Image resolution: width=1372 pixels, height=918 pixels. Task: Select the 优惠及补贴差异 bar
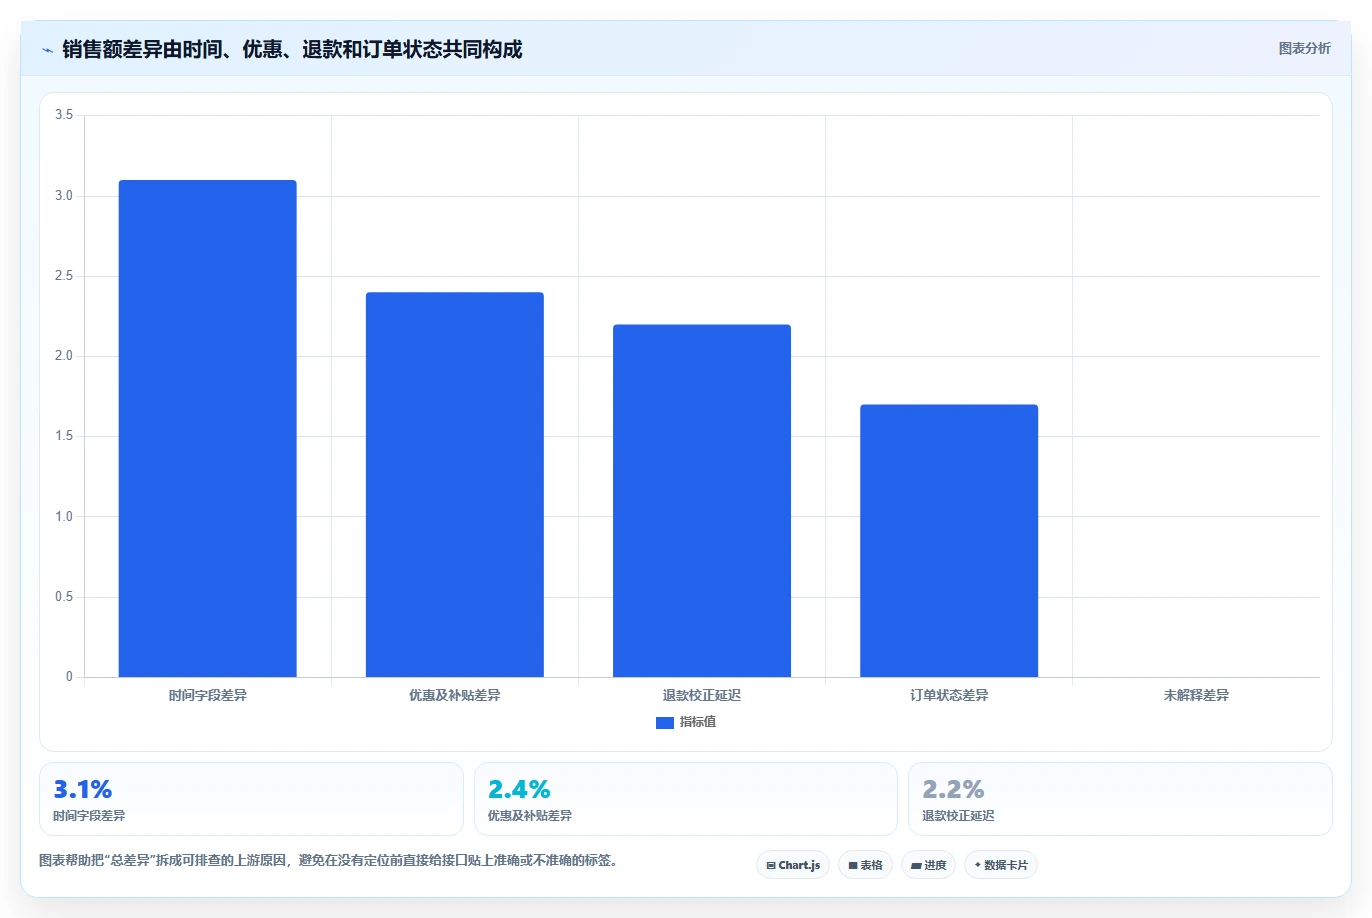[x=454, y=485]
